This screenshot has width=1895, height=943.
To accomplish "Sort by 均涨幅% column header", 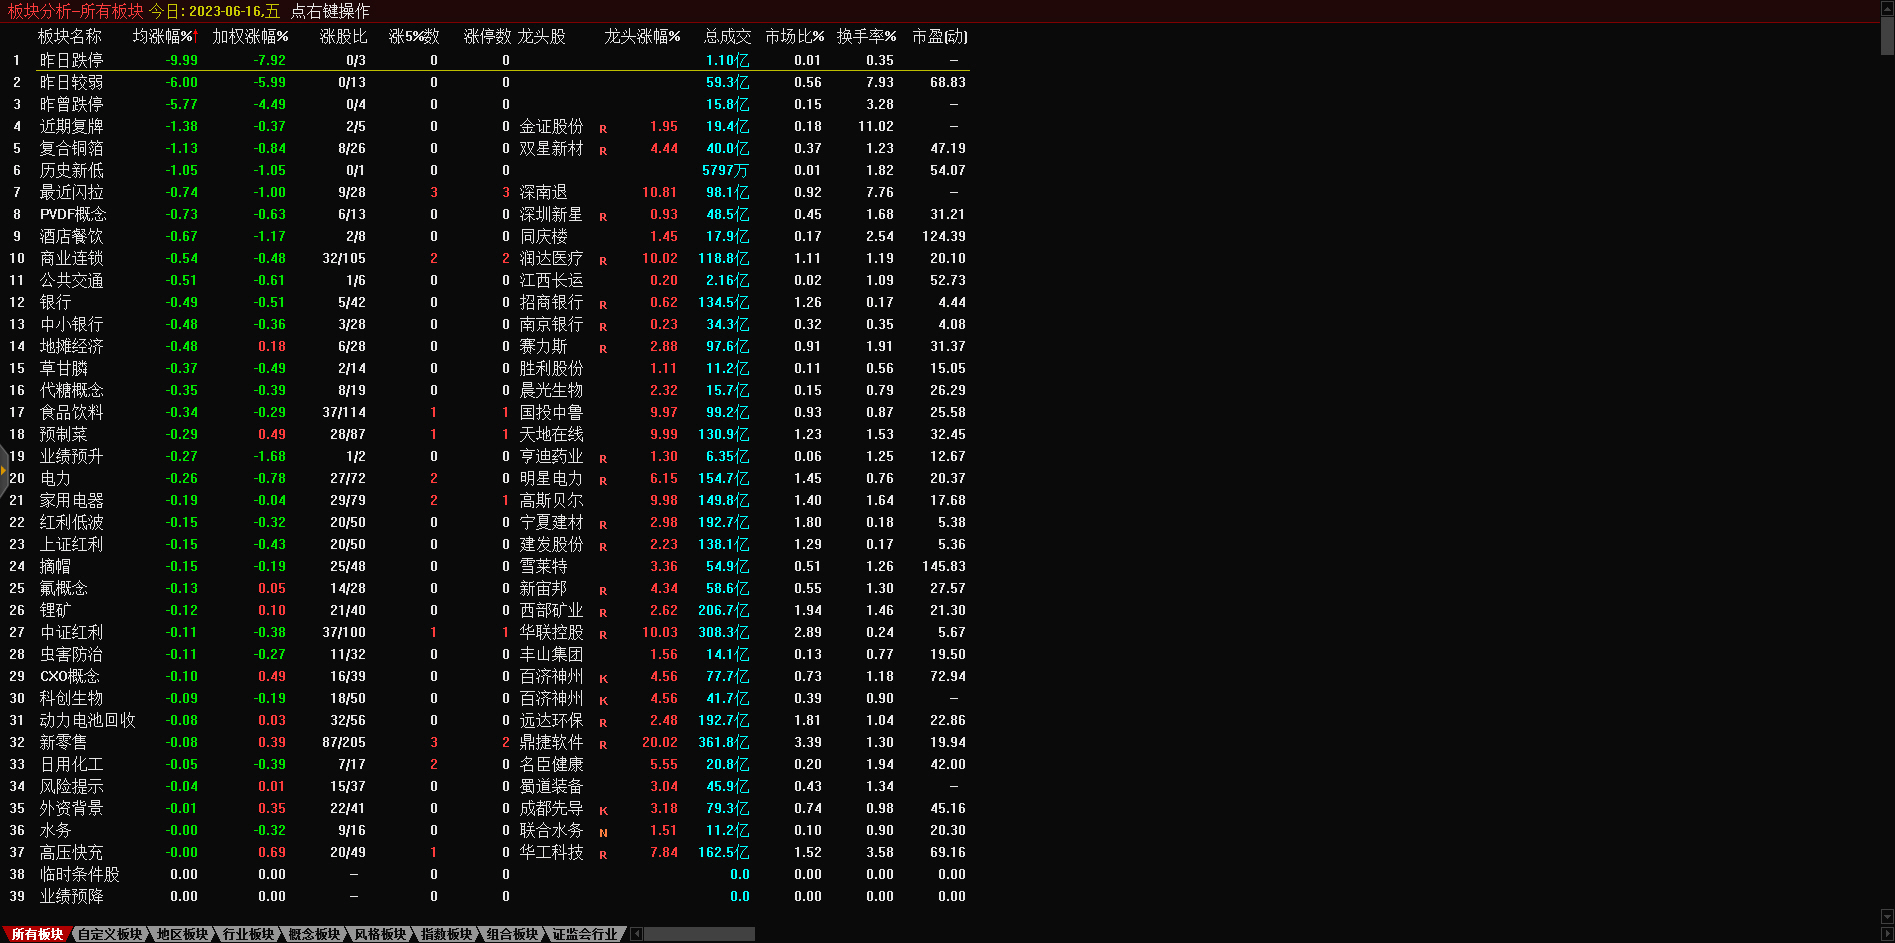I will 165,36.
